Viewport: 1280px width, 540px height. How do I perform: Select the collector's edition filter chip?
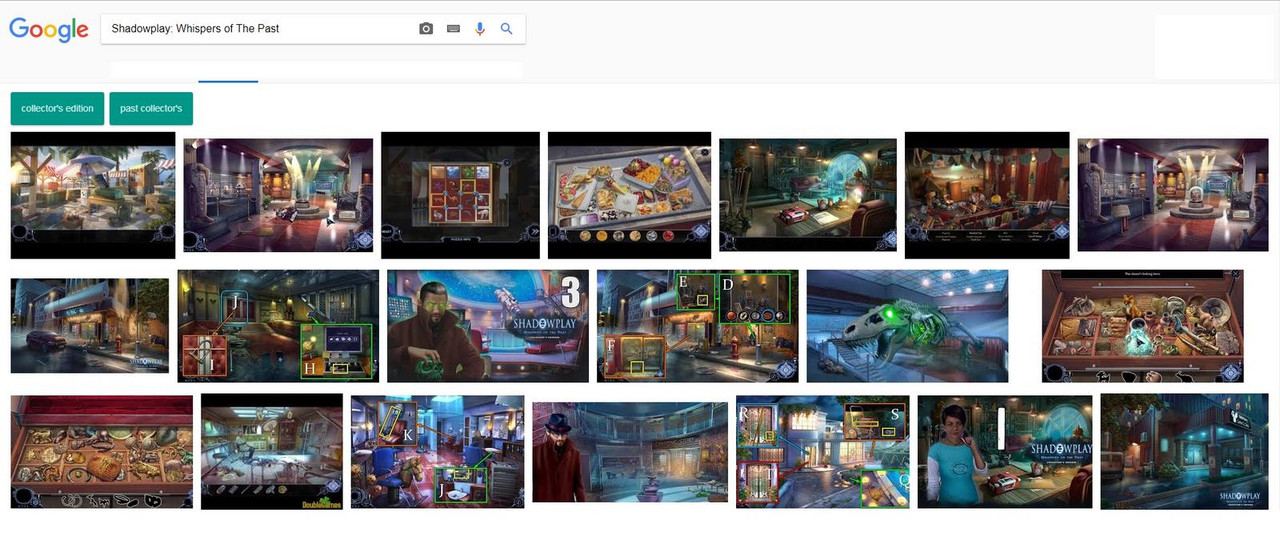pos(57,108)
